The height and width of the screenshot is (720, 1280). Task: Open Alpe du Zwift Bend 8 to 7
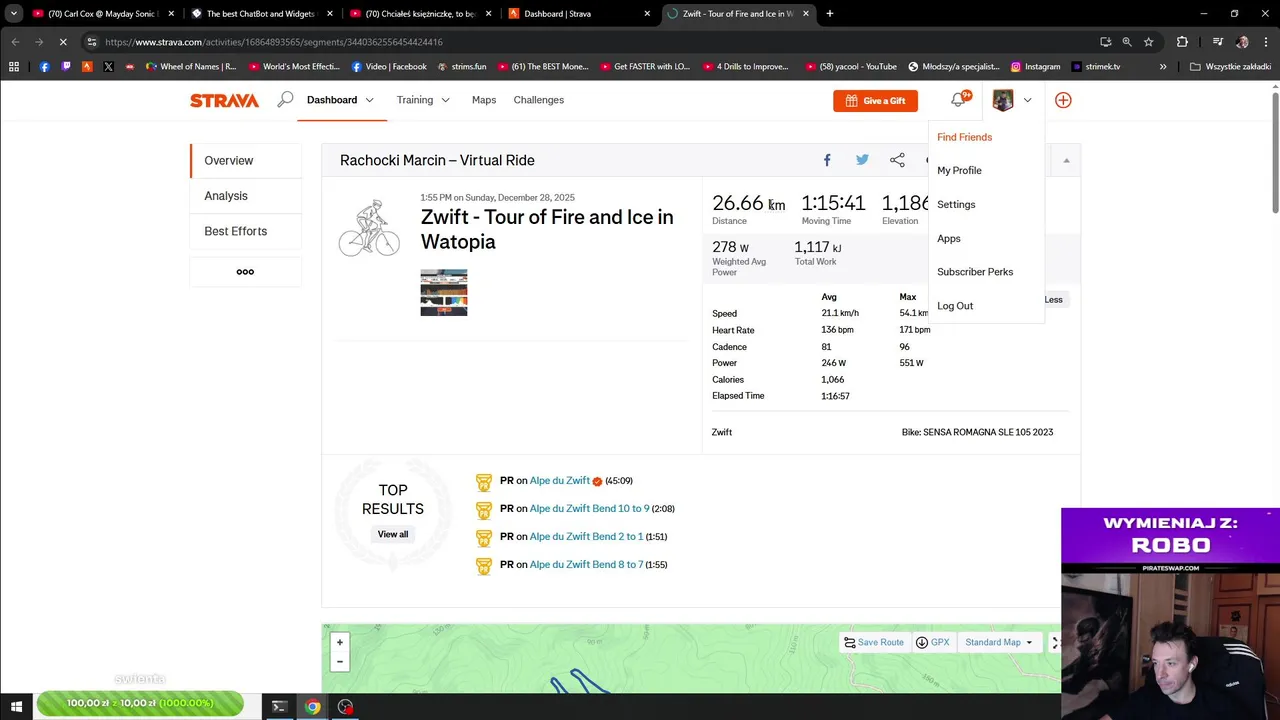point(586,564)
